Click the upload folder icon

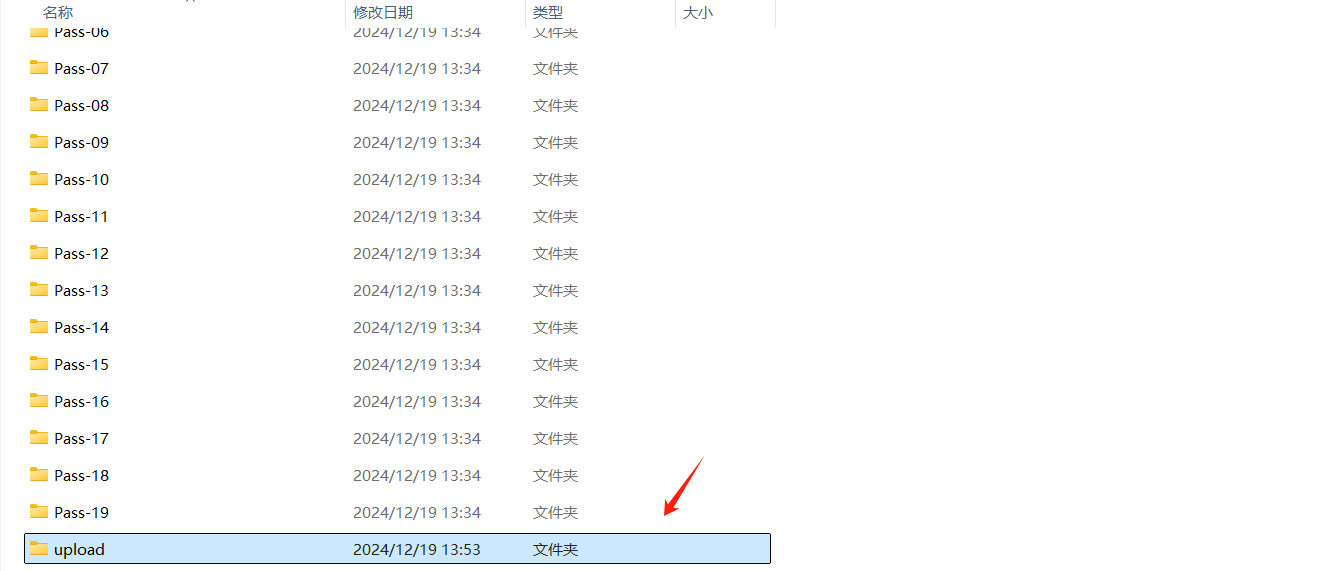(x=39, y=549)
